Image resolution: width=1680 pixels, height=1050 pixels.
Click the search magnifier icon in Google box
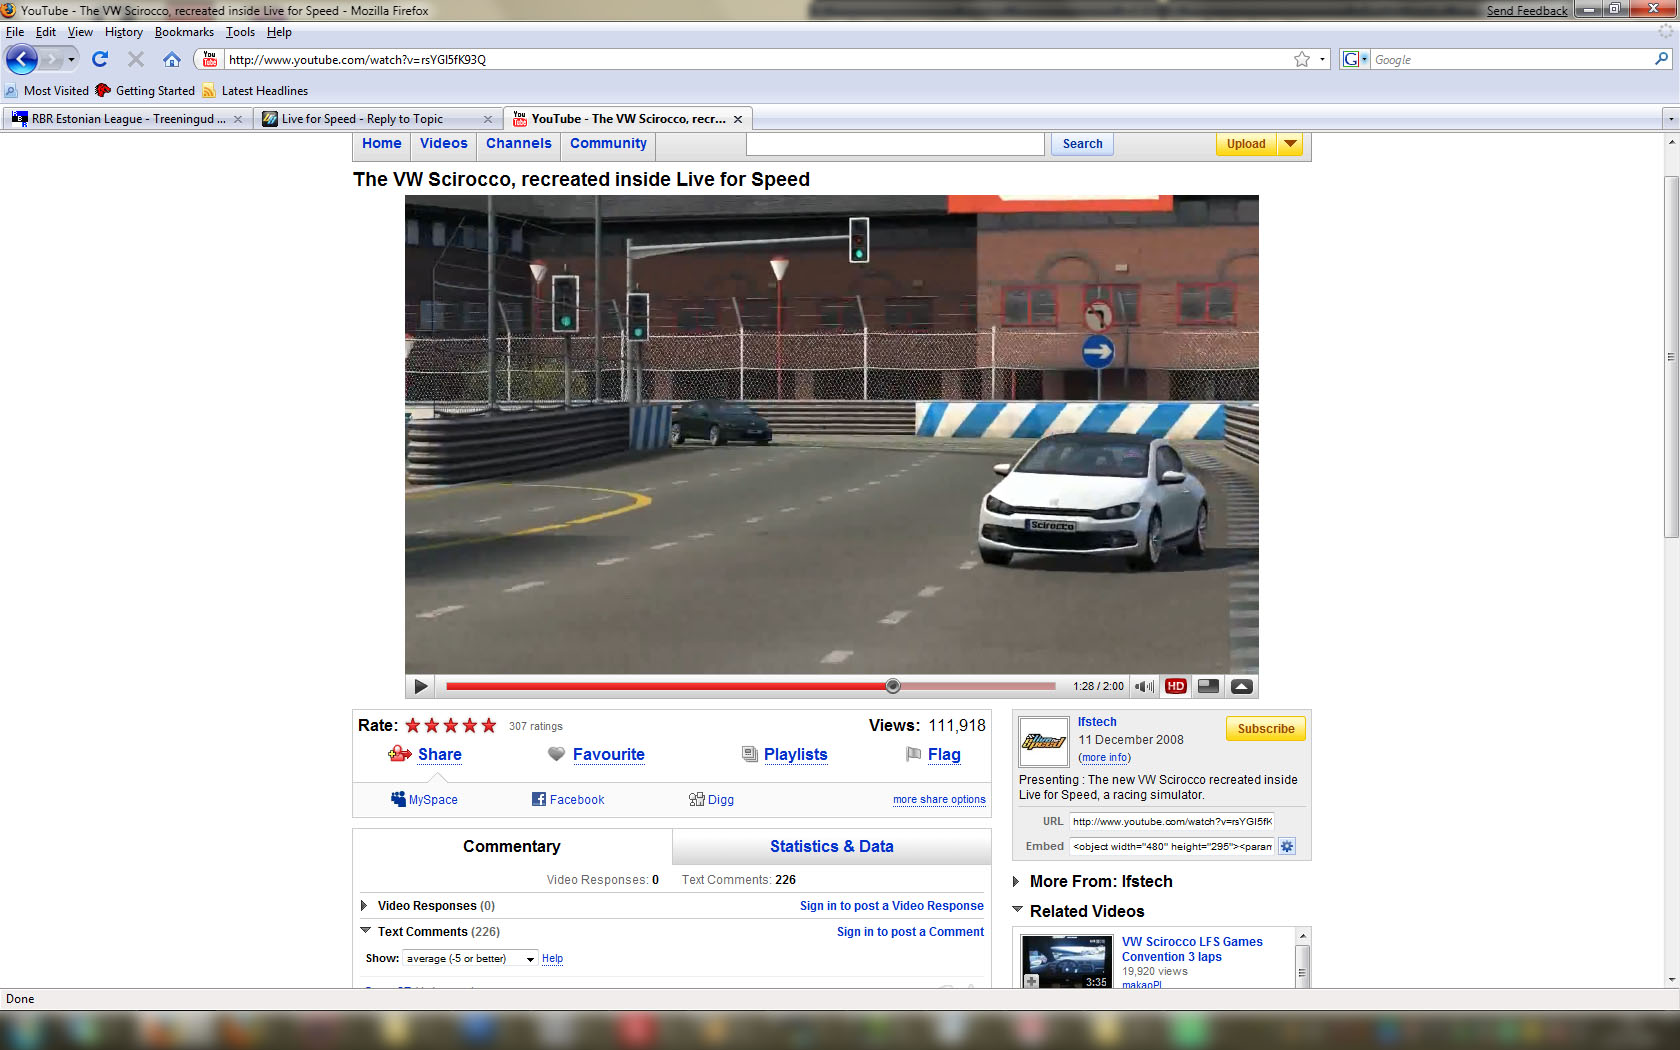pos(1661,59)
